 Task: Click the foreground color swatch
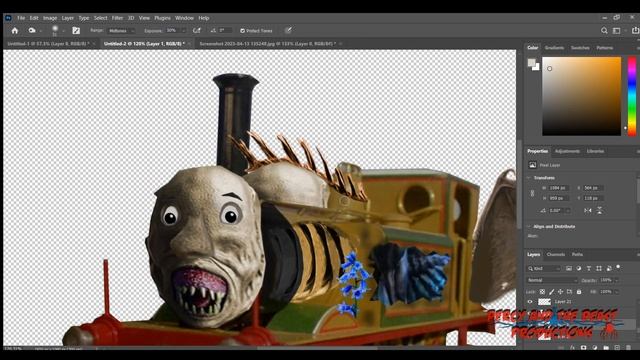[x=531, y=62]
